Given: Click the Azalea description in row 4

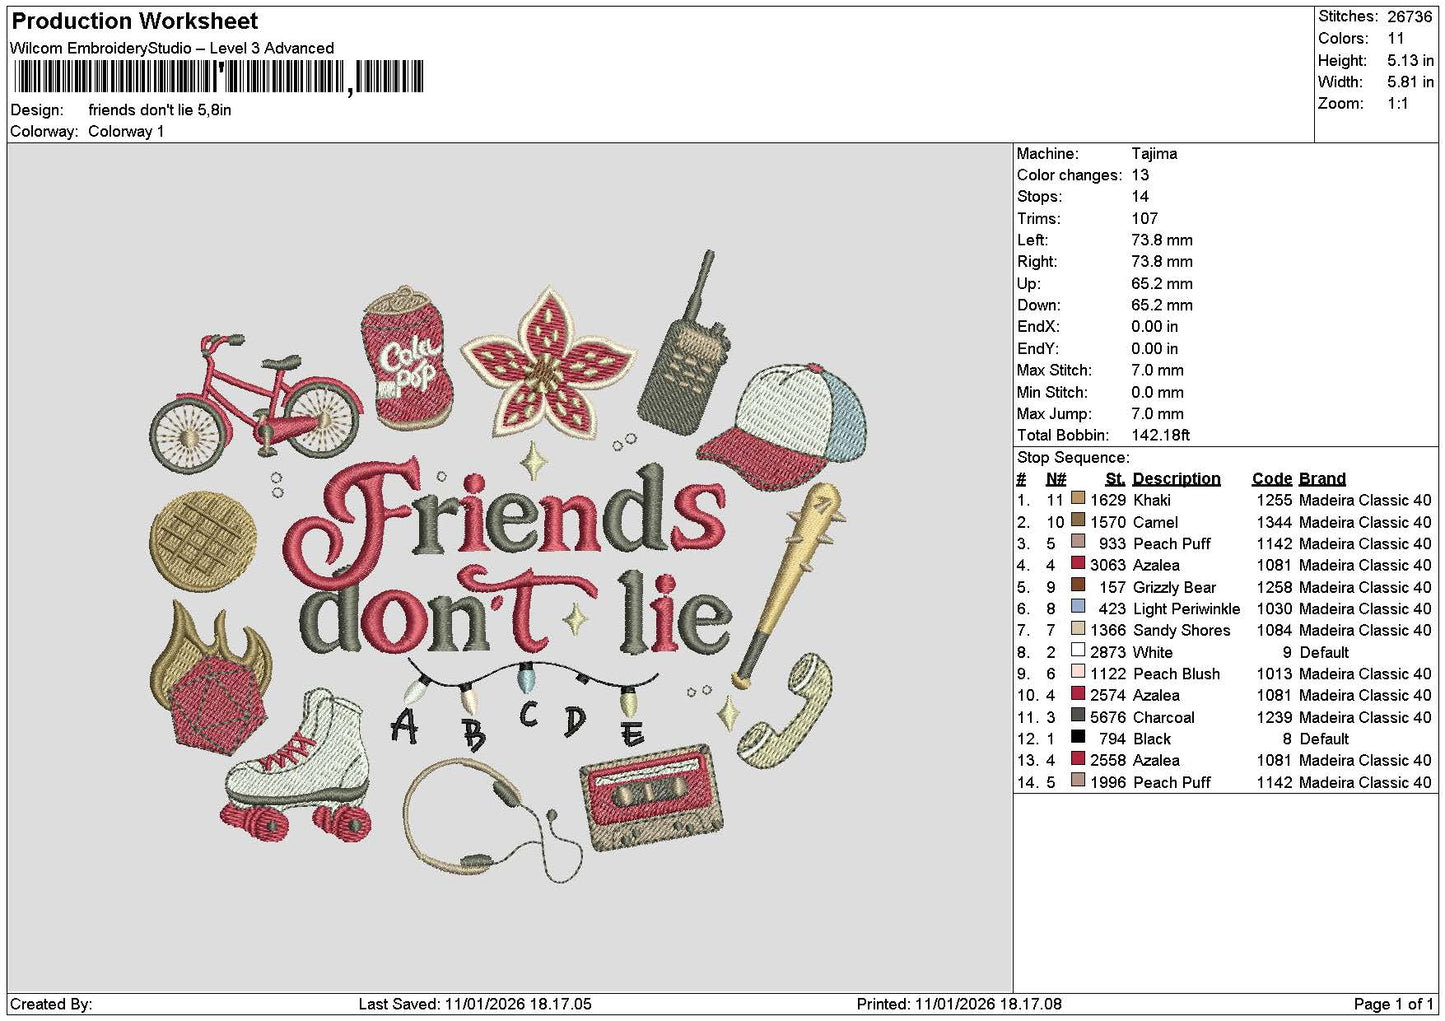Looking at the screenshot, I should coord(1156,565).
